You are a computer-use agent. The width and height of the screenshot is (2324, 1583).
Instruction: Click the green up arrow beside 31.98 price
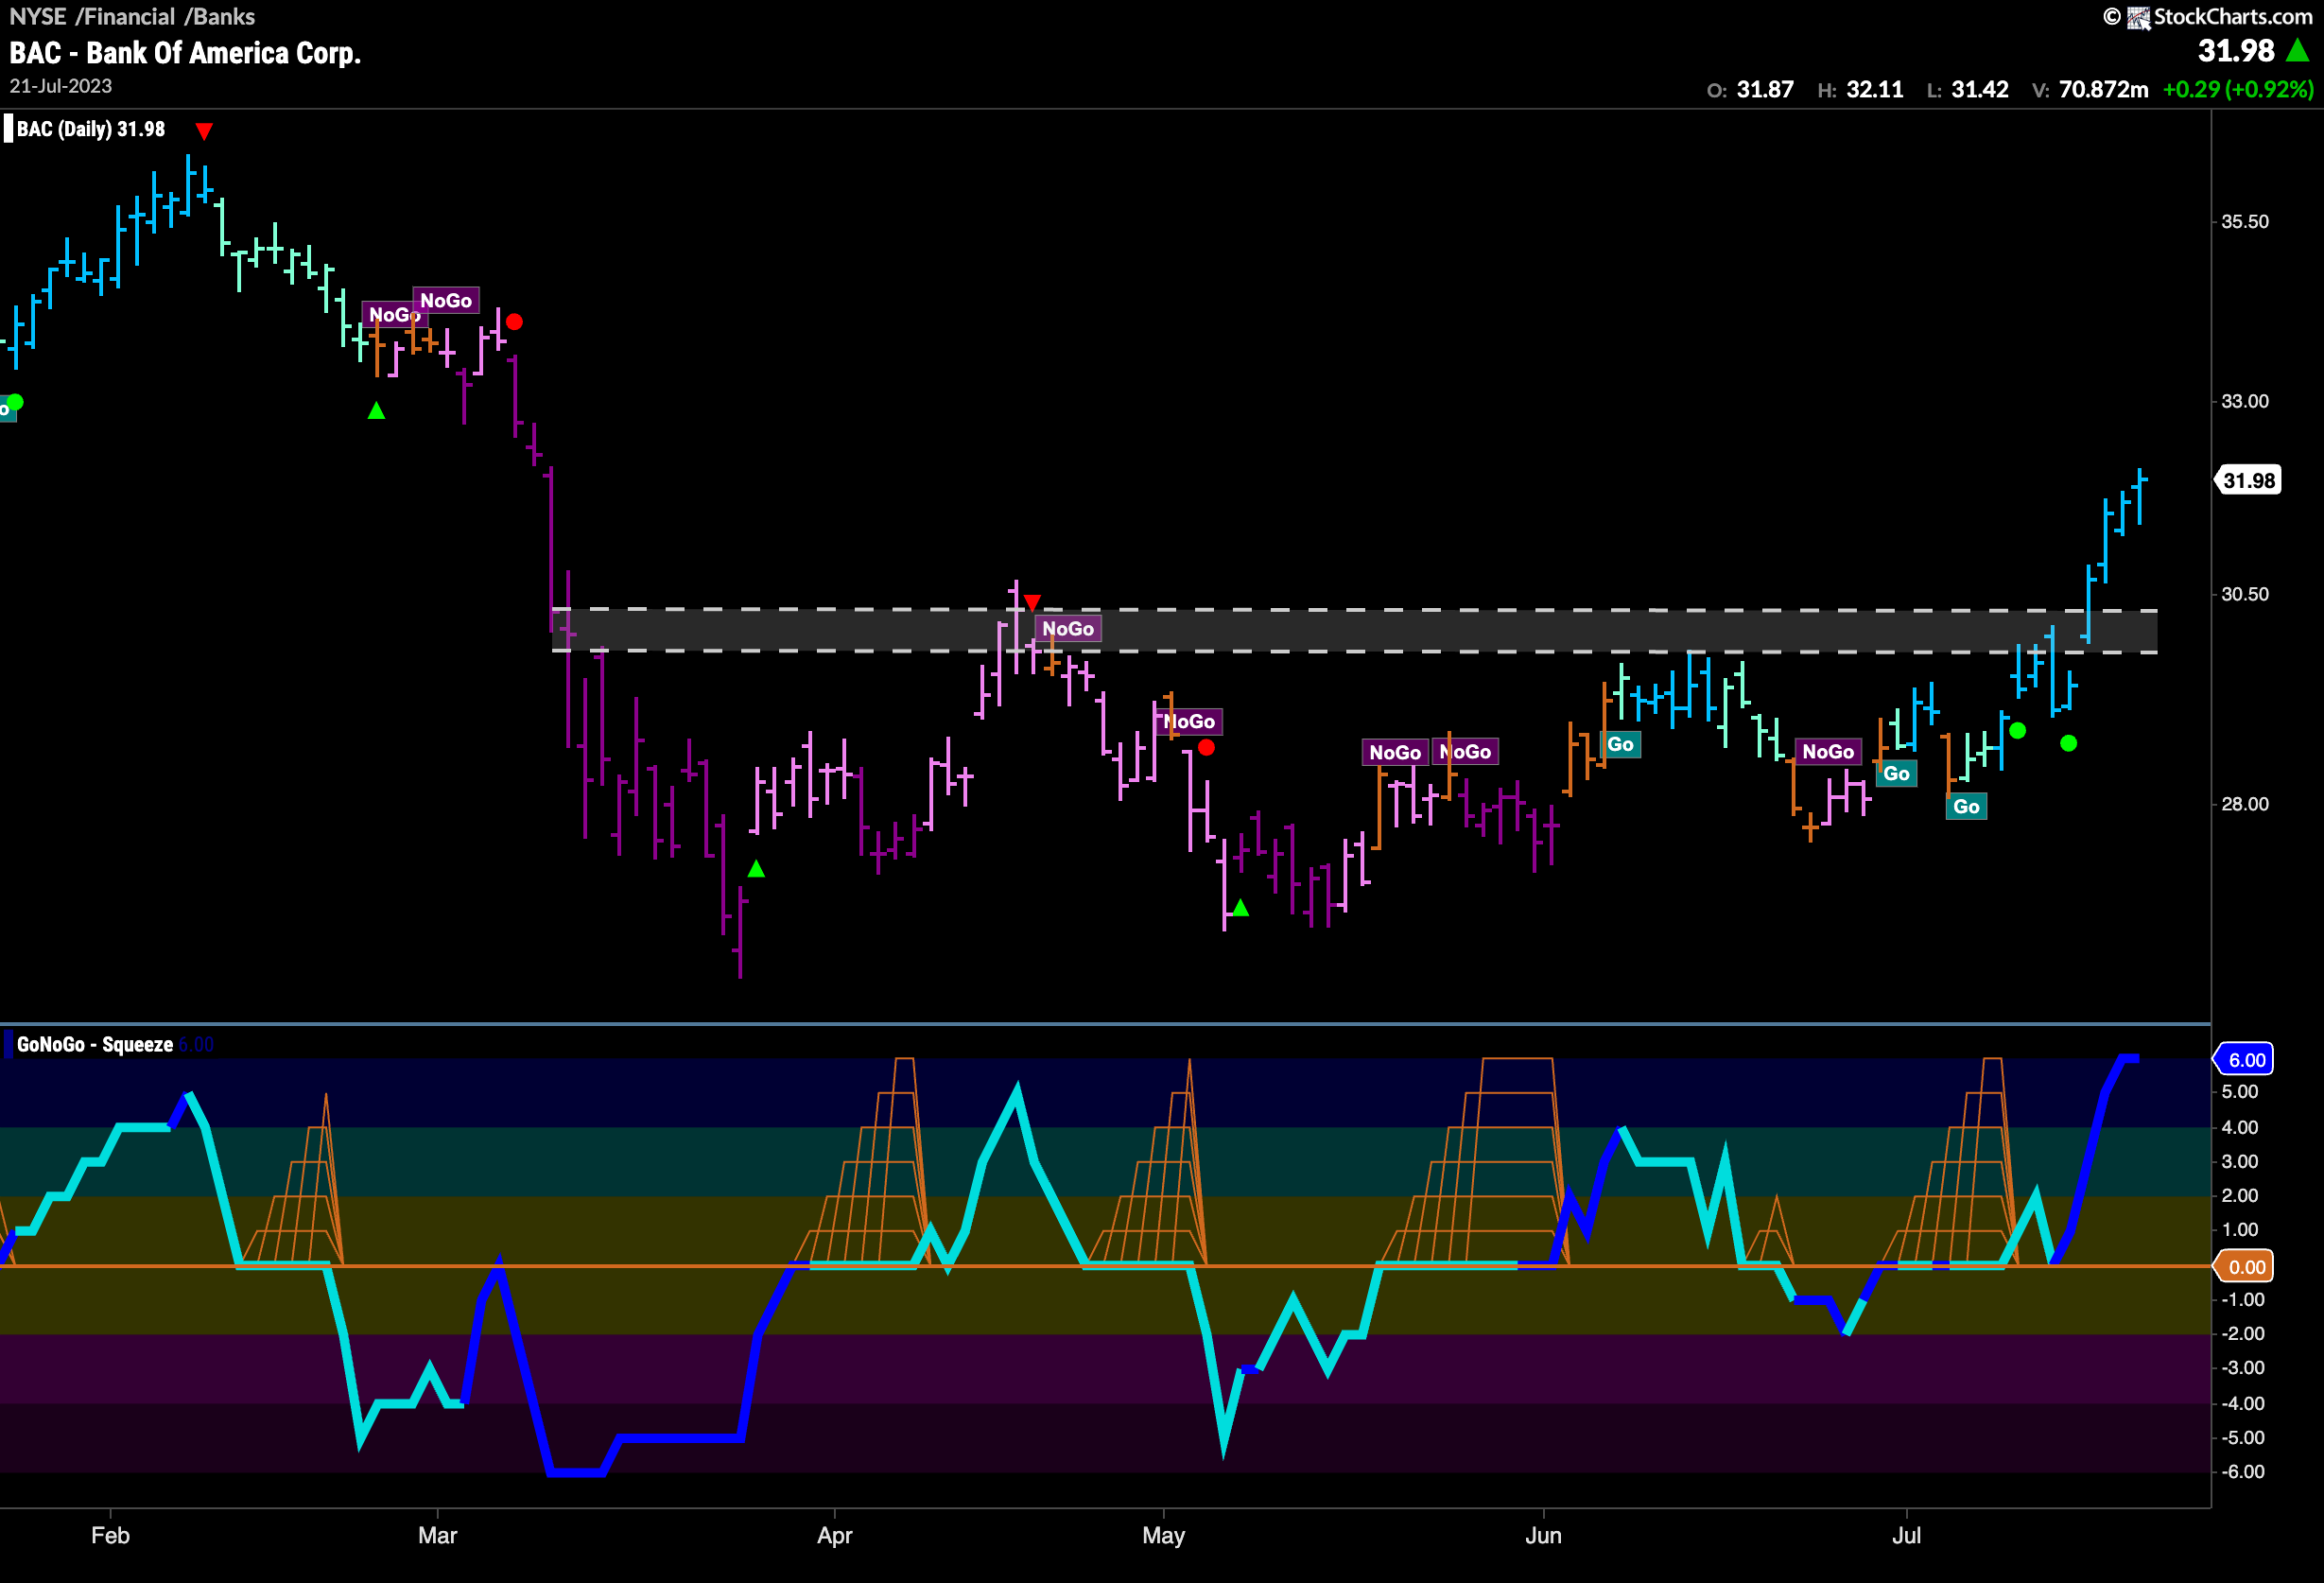pyautogui.click(x=2298, y=50)
